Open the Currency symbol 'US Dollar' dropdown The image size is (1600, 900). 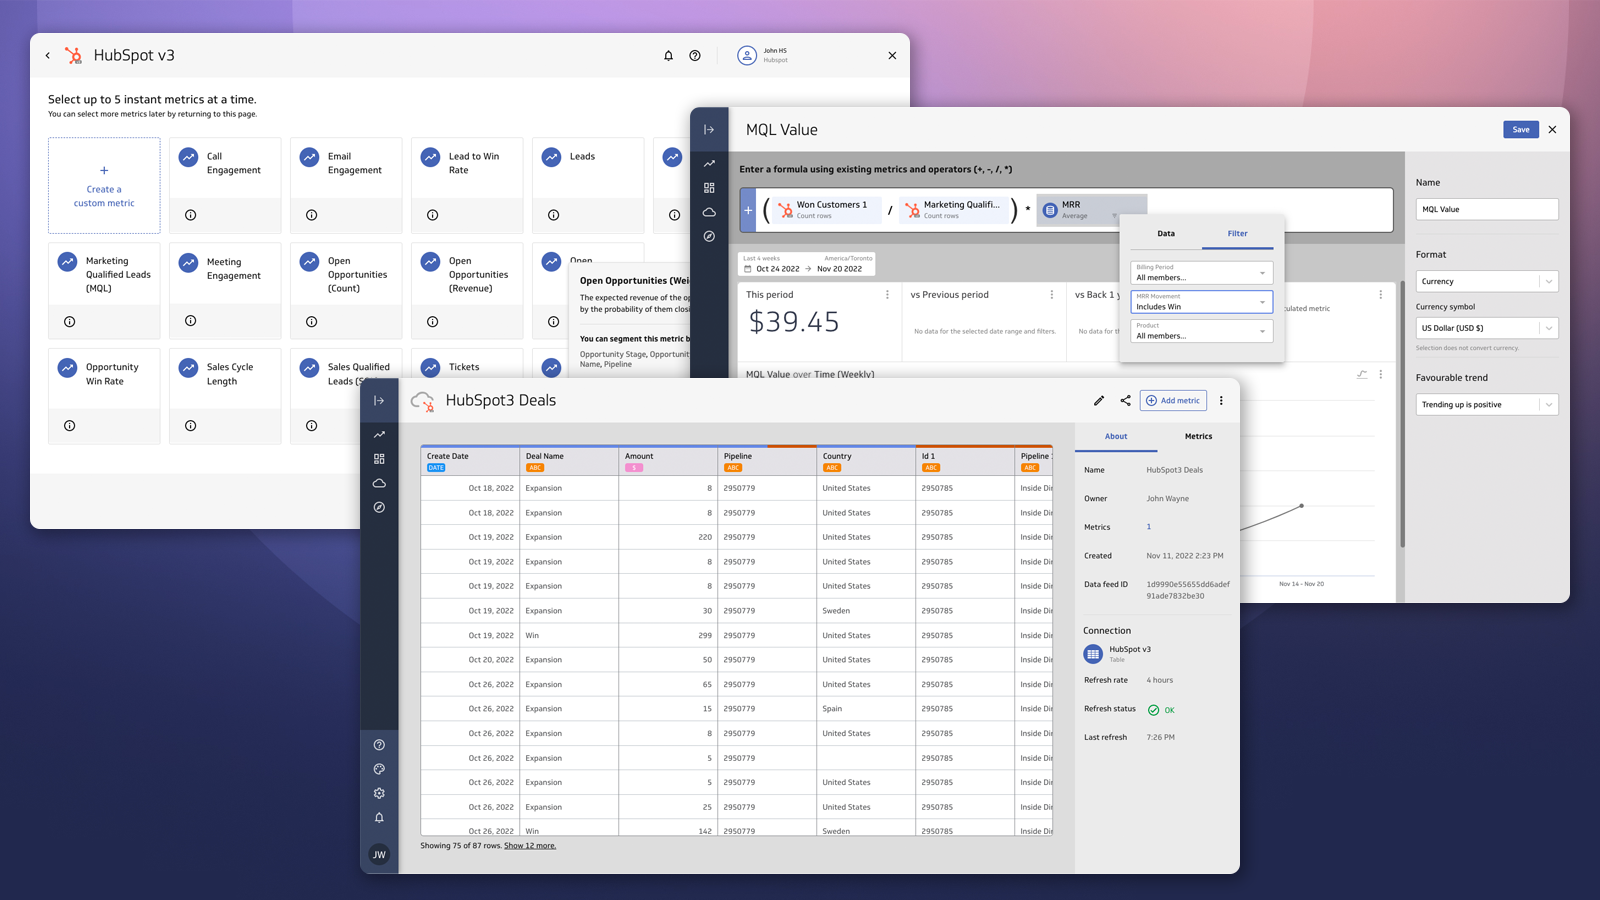(1486, 327)
